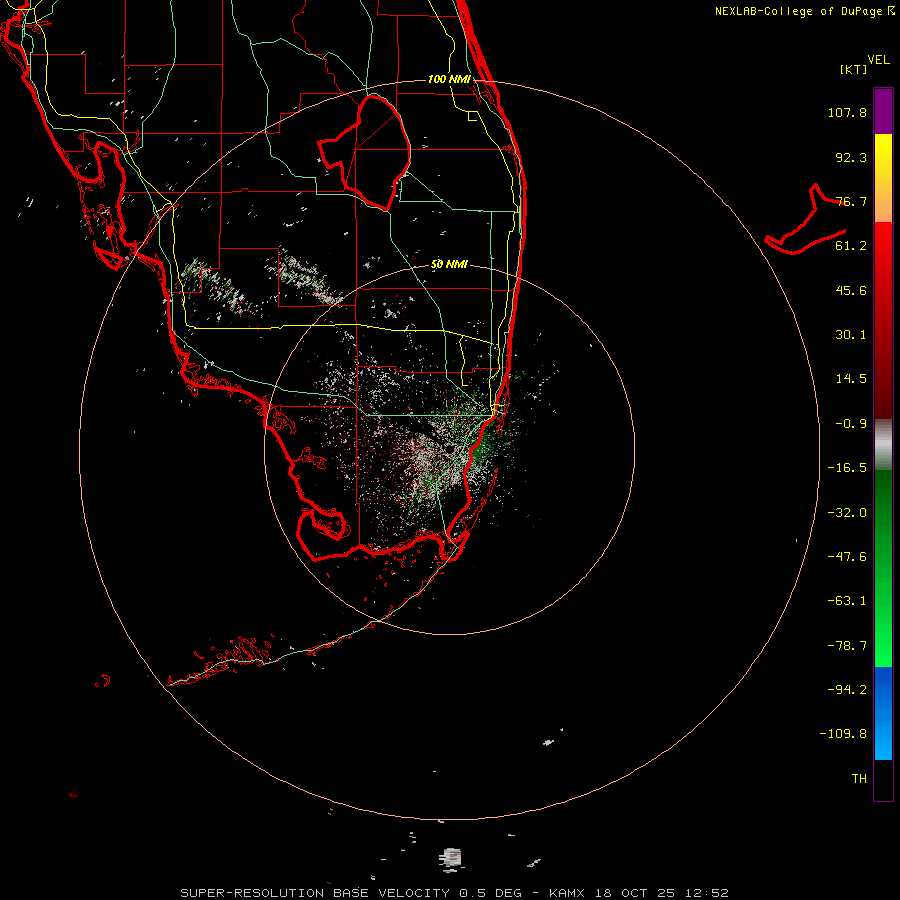Select the 92.3 scale value
The width and height of the screenshot is (900, 900).
point(851,157)
